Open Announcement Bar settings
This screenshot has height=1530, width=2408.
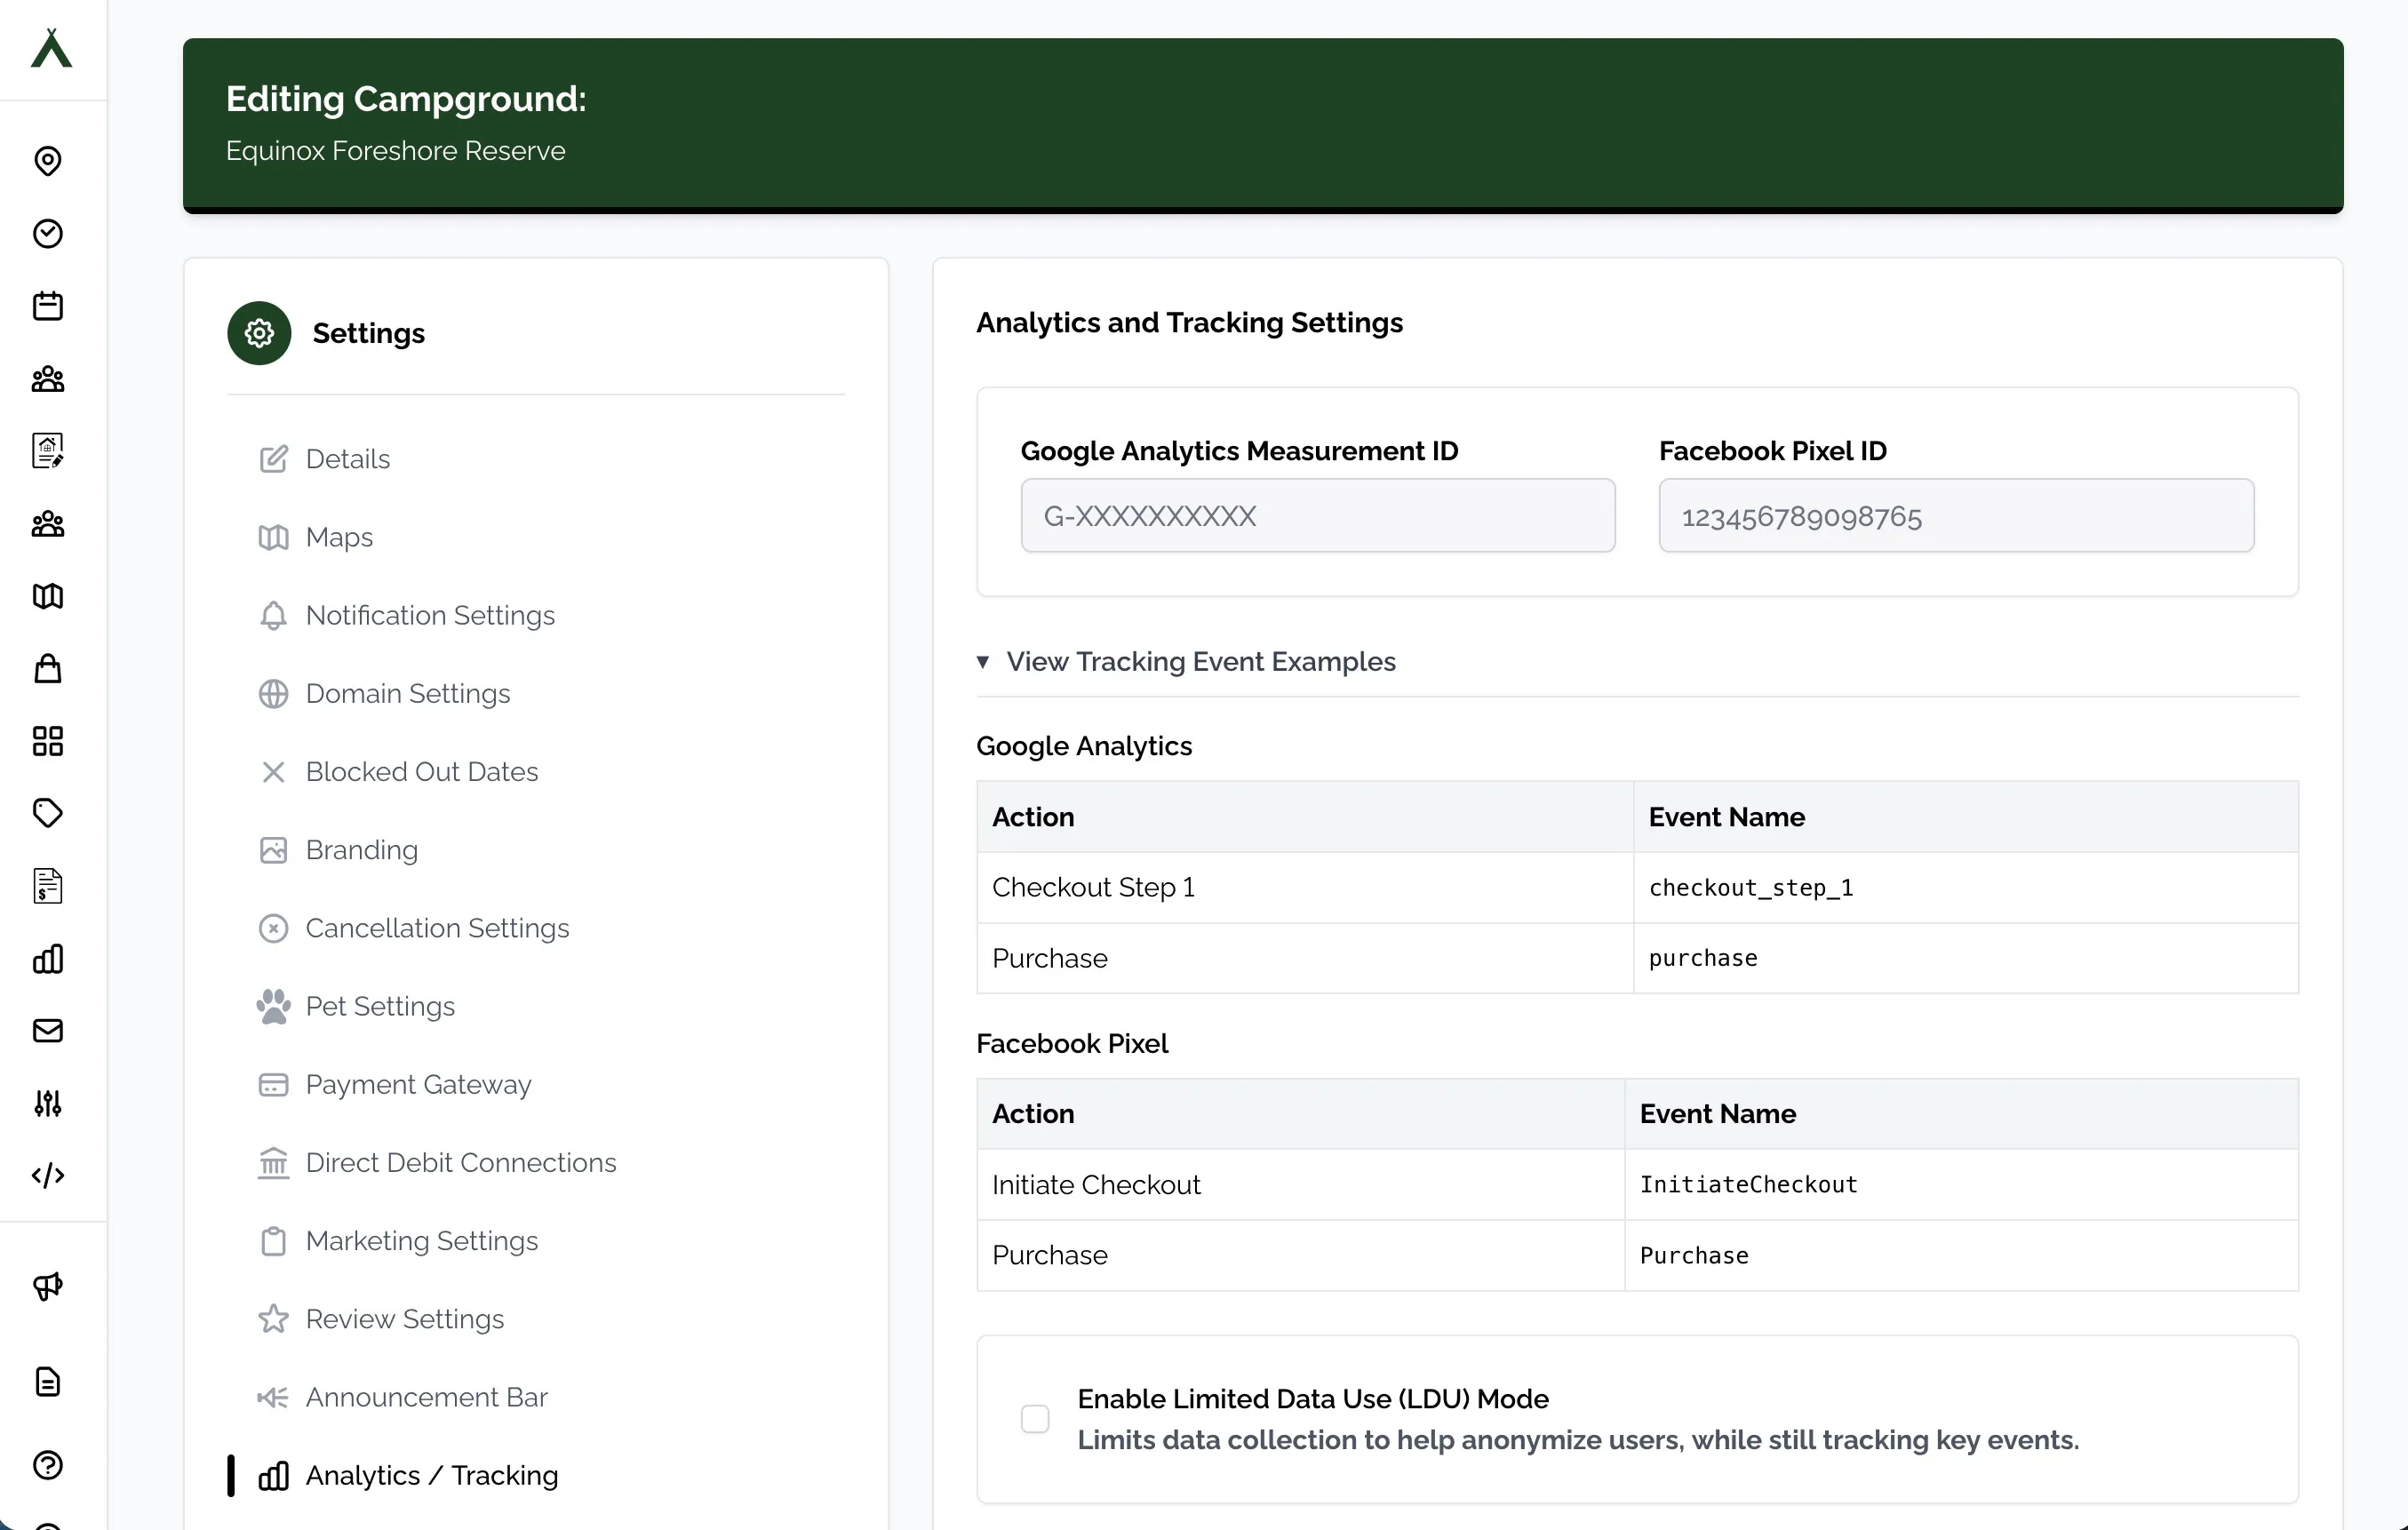point(426,1397)
